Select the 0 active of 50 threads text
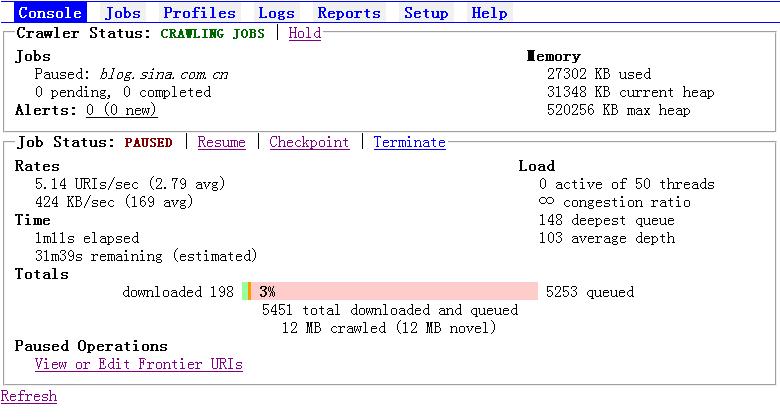Screen dimensions: 780x418 click(626, 184)
